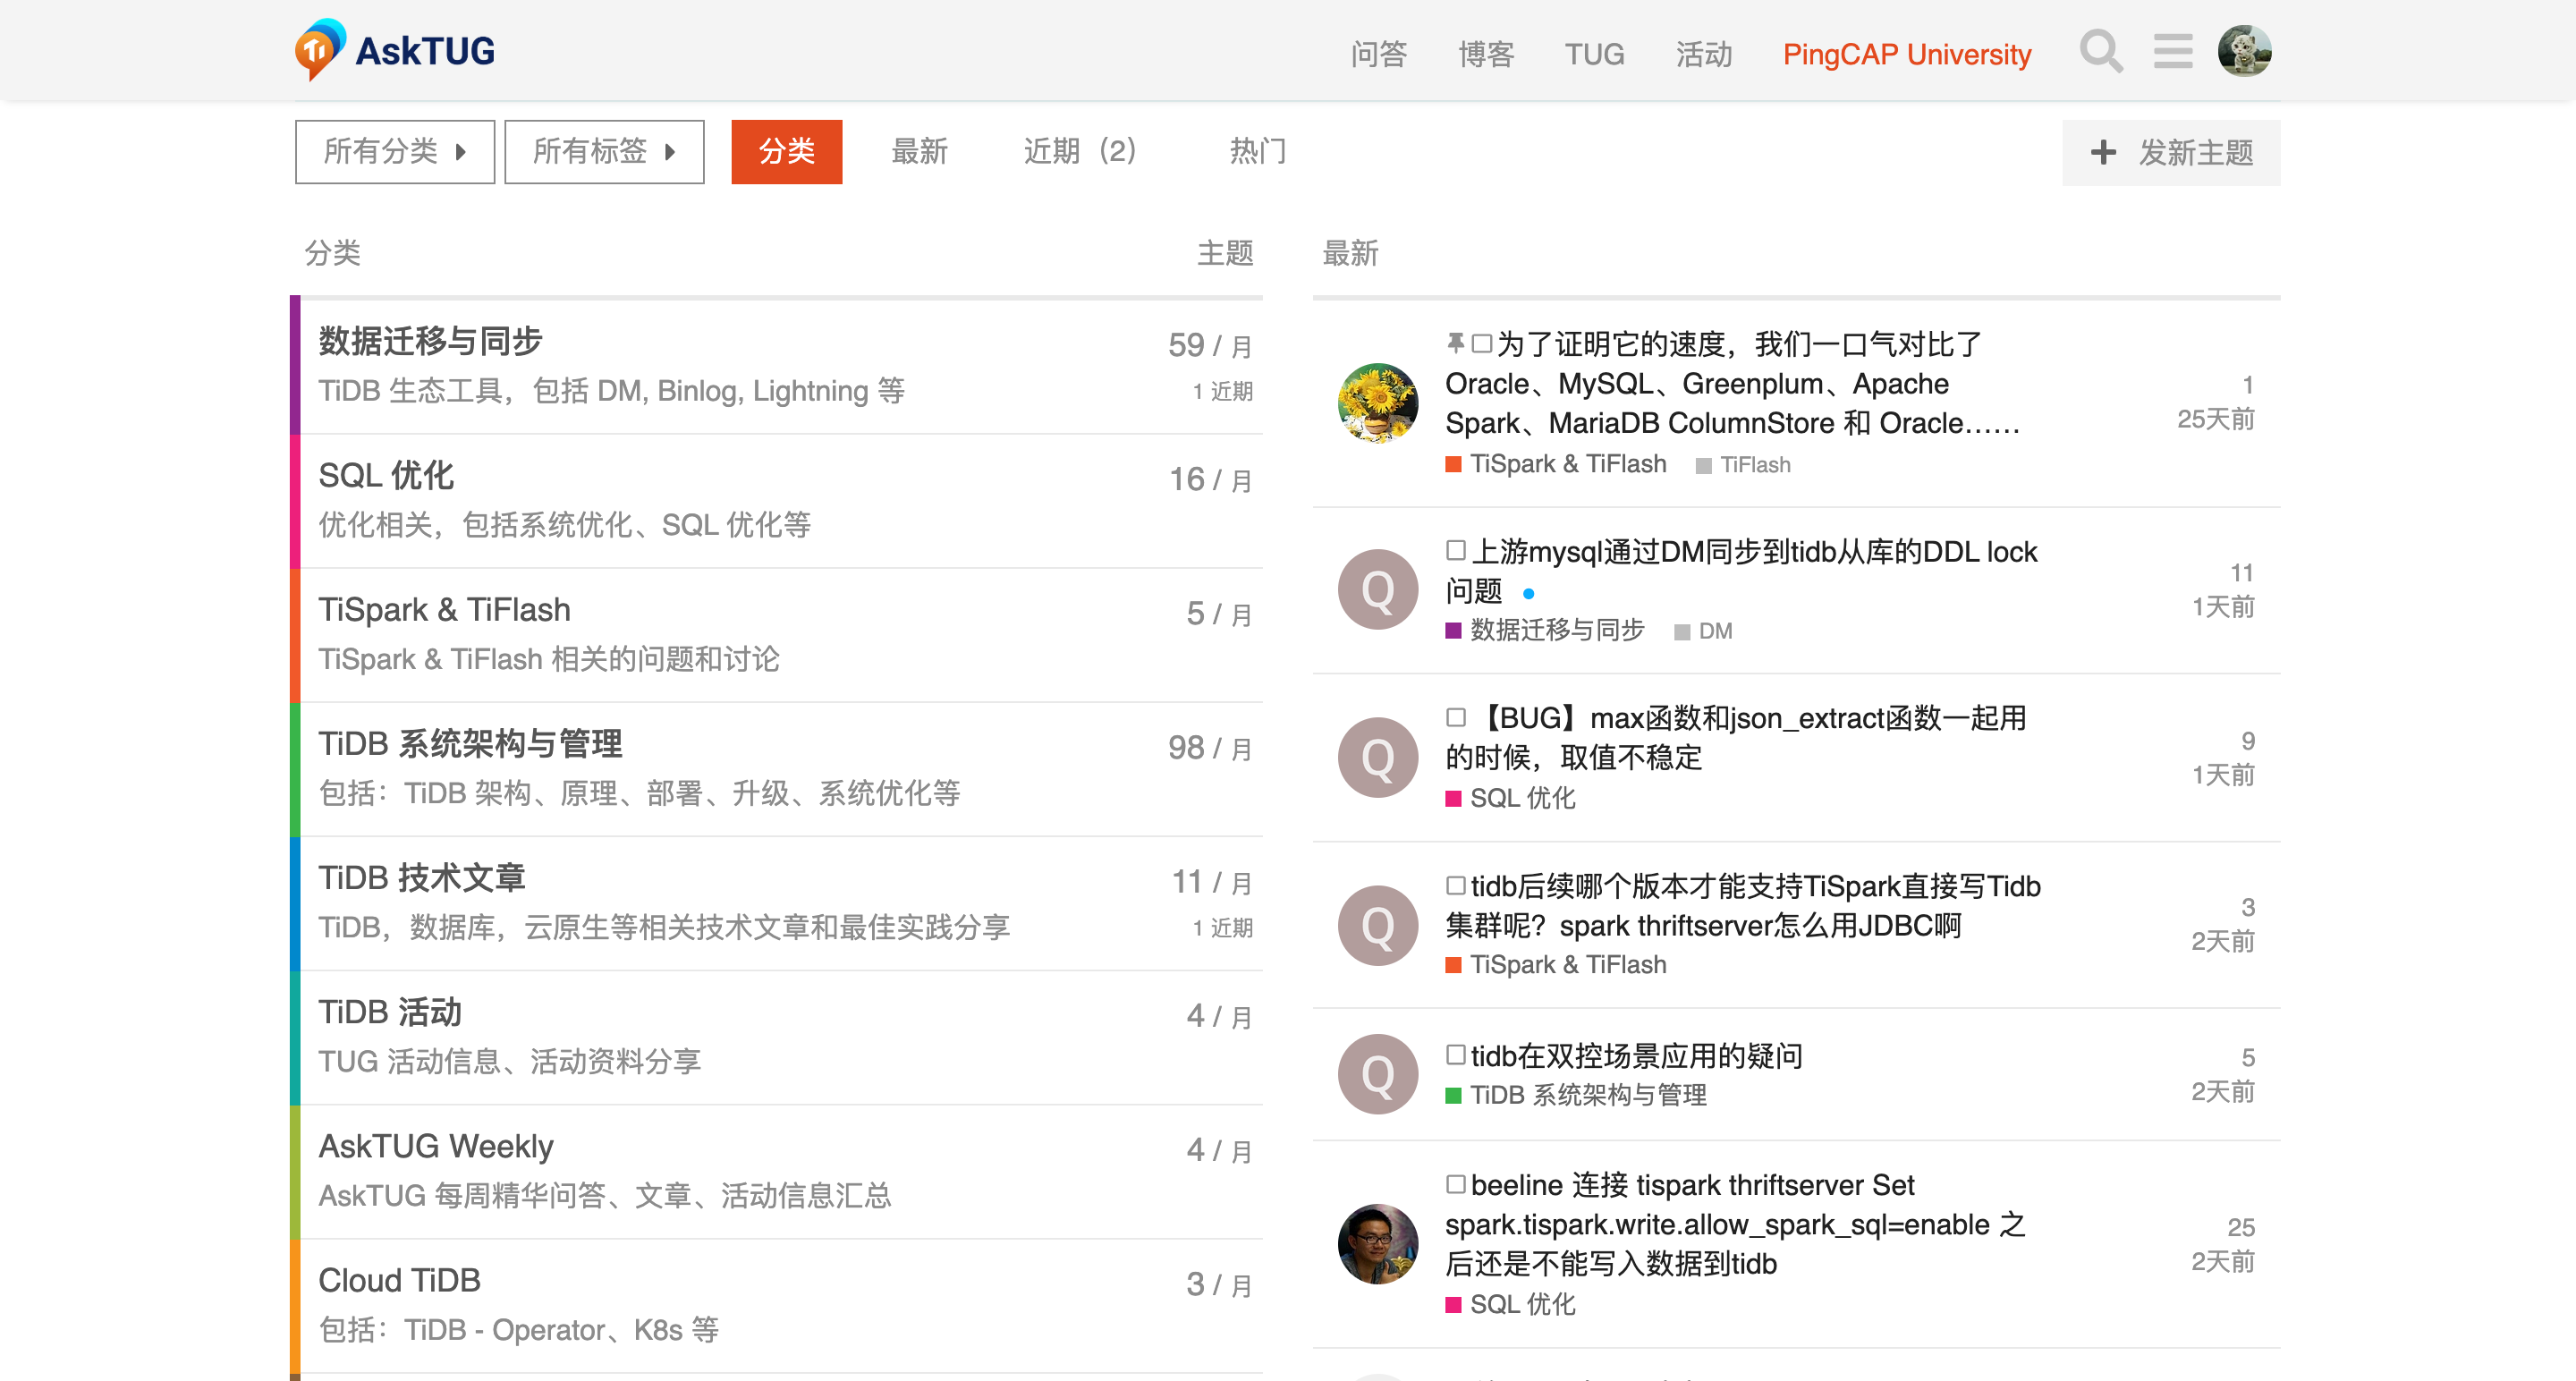Open PingCAP University link
Viewport: 2576px width, 1381px height.
point(1905,54)
